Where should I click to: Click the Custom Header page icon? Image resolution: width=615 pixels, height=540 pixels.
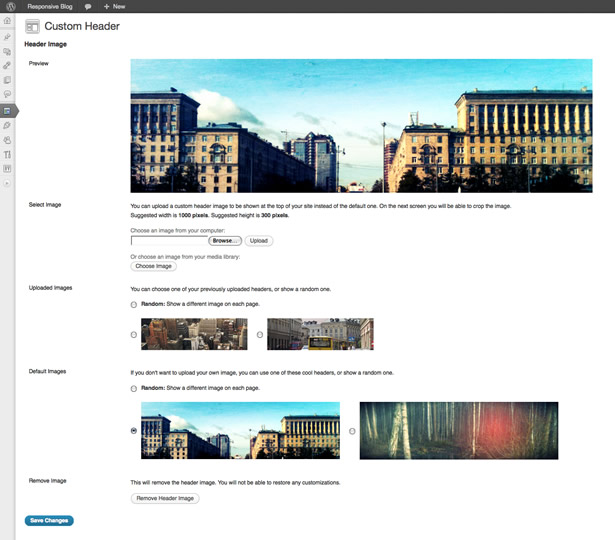pyautogui.click(x=32, y=26)
